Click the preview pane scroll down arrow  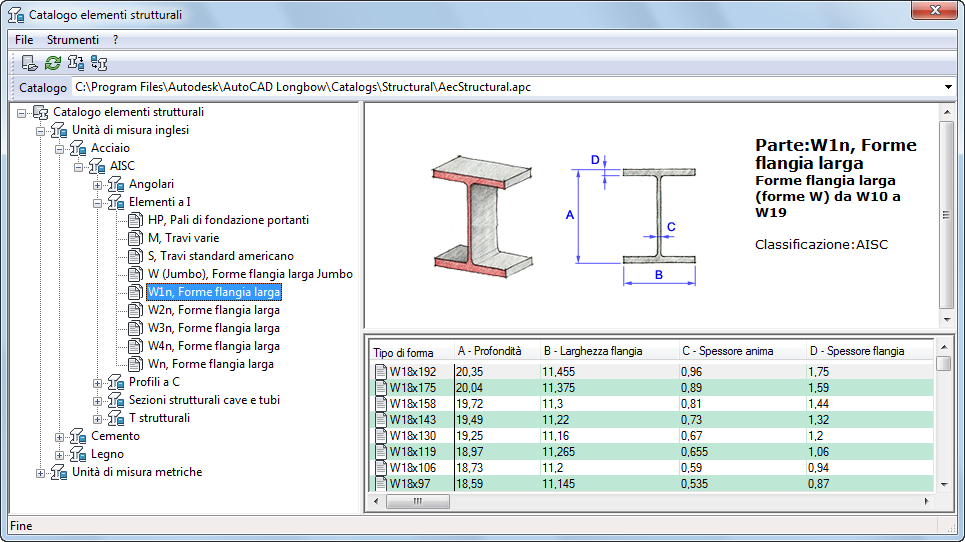pos(947,319)
